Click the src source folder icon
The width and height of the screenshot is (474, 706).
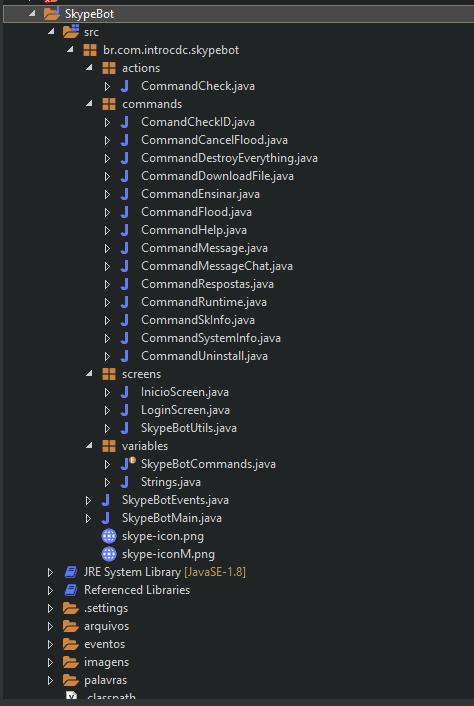pos(71,32)
